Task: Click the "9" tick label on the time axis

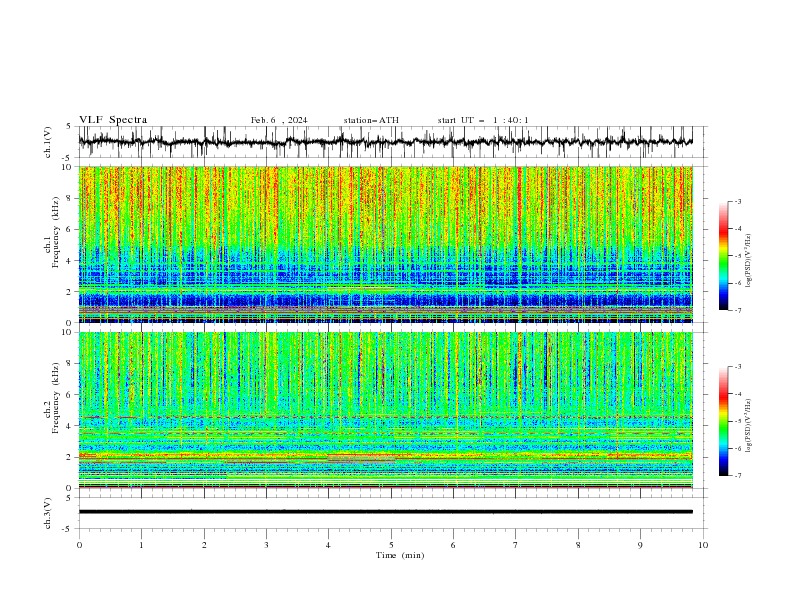Action: (x=640, y=545)
